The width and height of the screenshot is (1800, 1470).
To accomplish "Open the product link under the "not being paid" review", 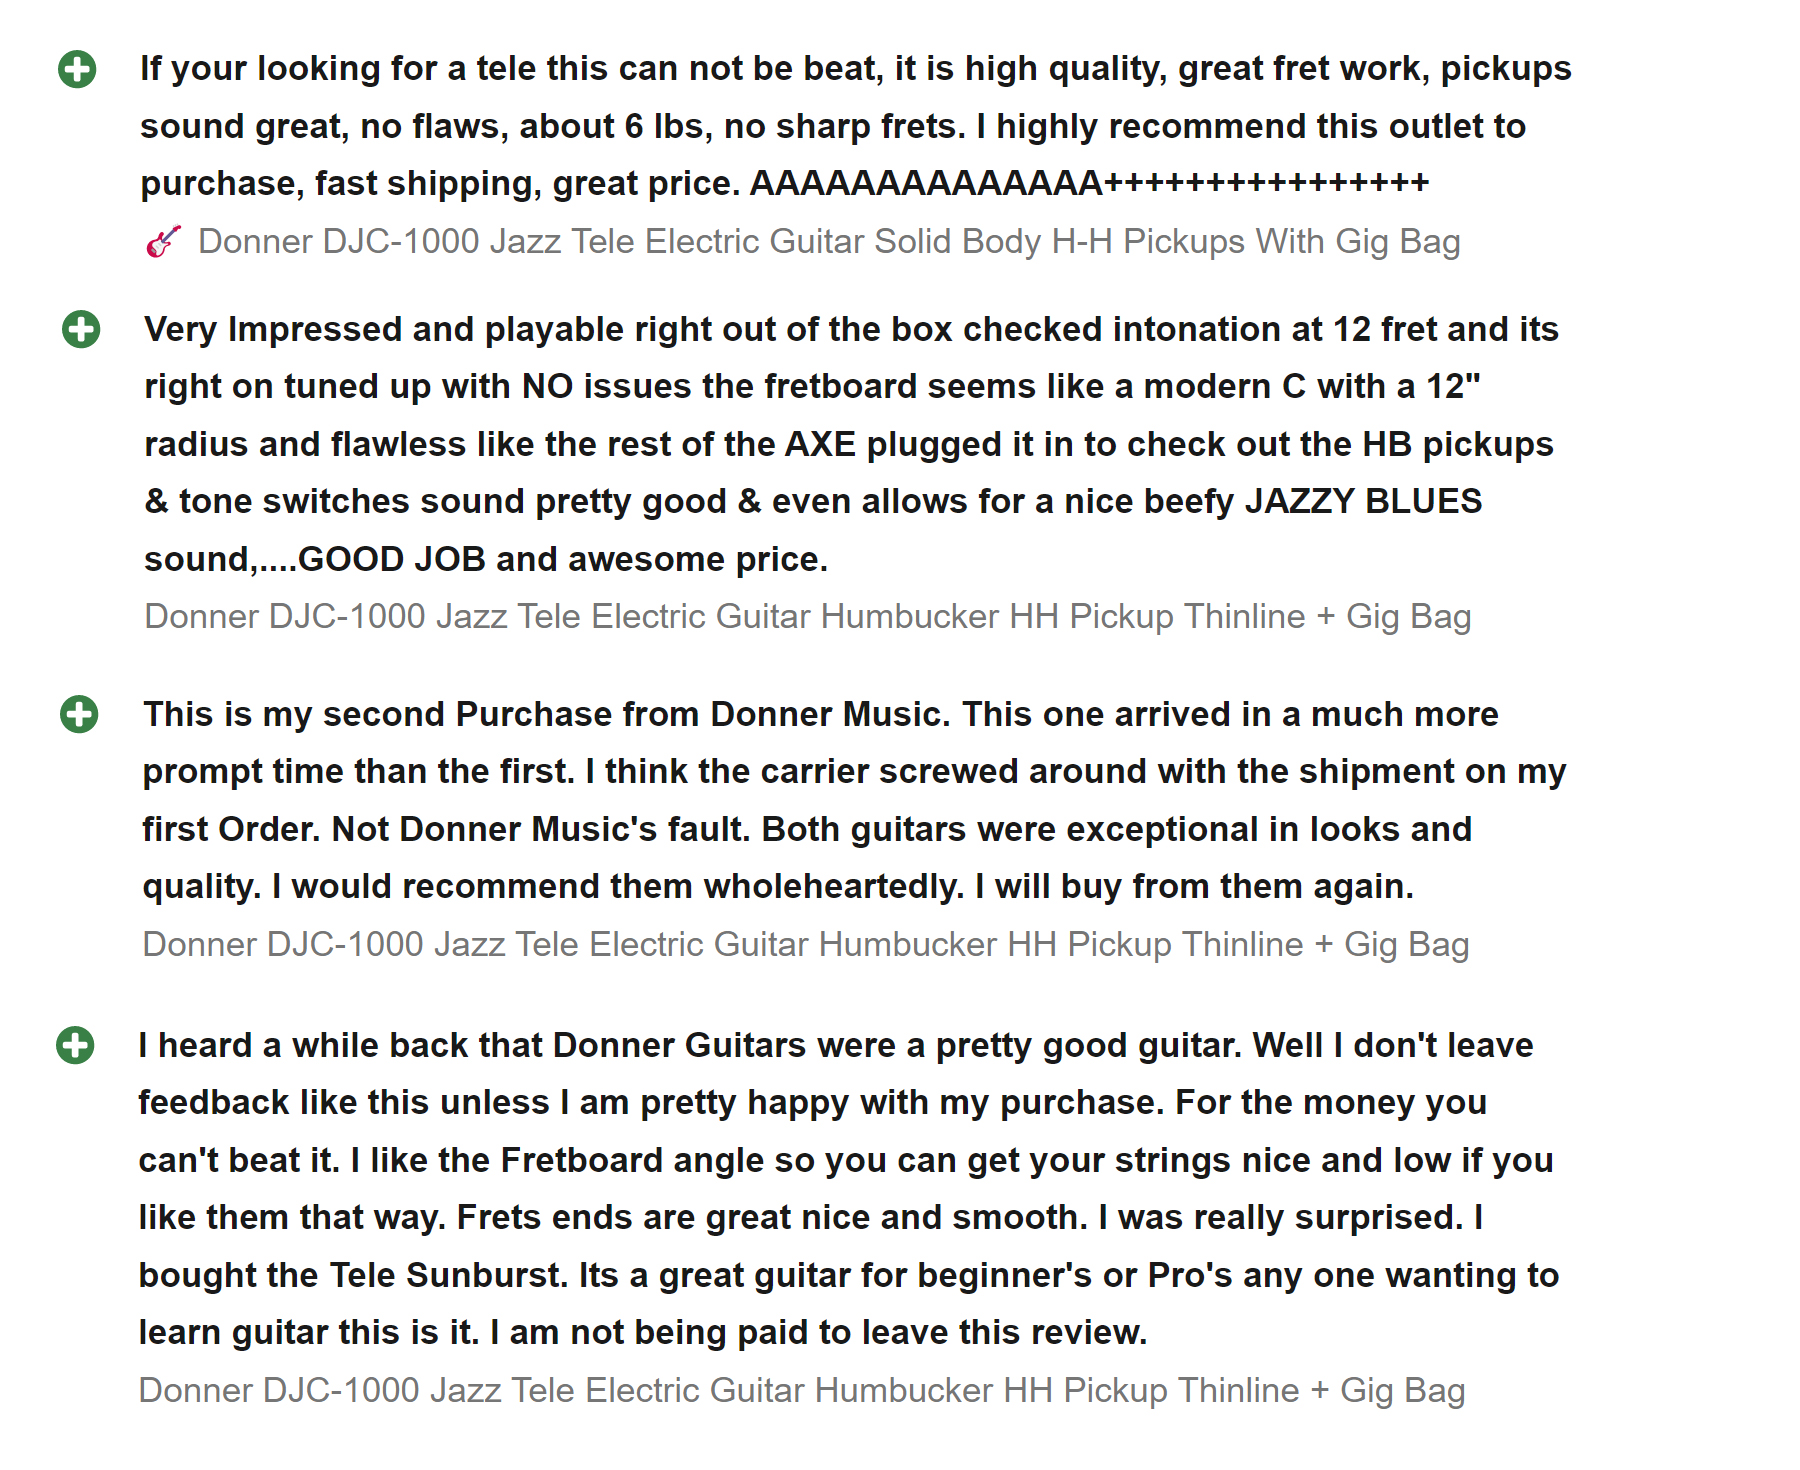I will [x=801, y=1390].
